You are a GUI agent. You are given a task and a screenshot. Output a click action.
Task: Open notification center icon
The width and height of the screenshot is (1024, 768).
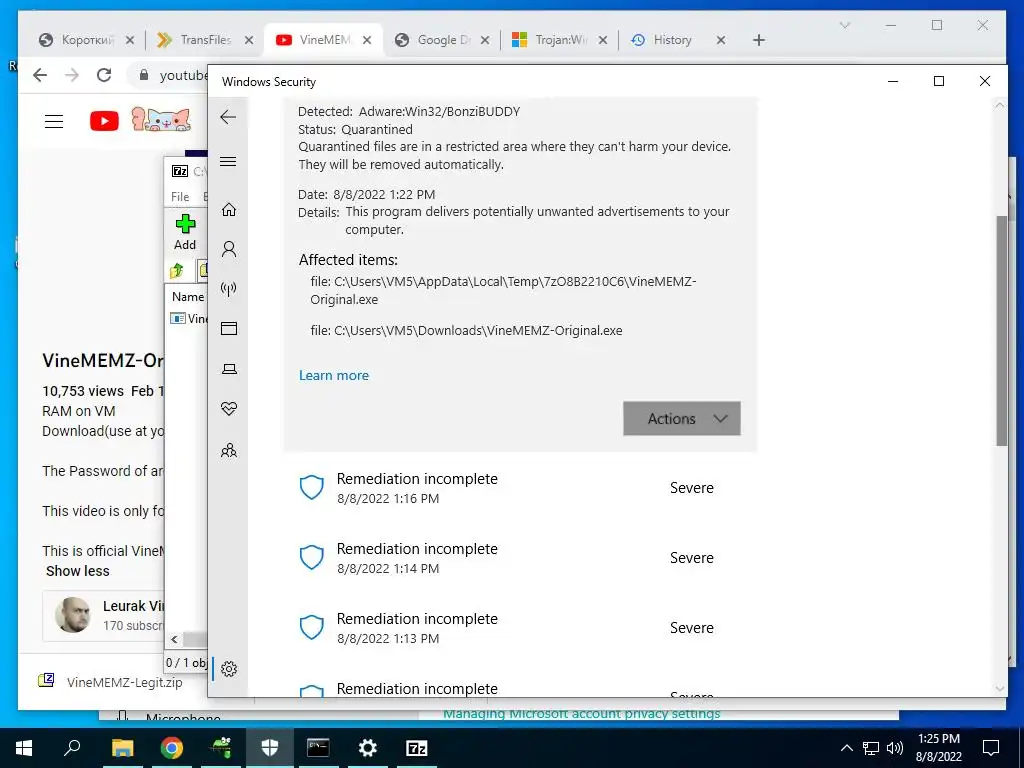pos(991,748)
